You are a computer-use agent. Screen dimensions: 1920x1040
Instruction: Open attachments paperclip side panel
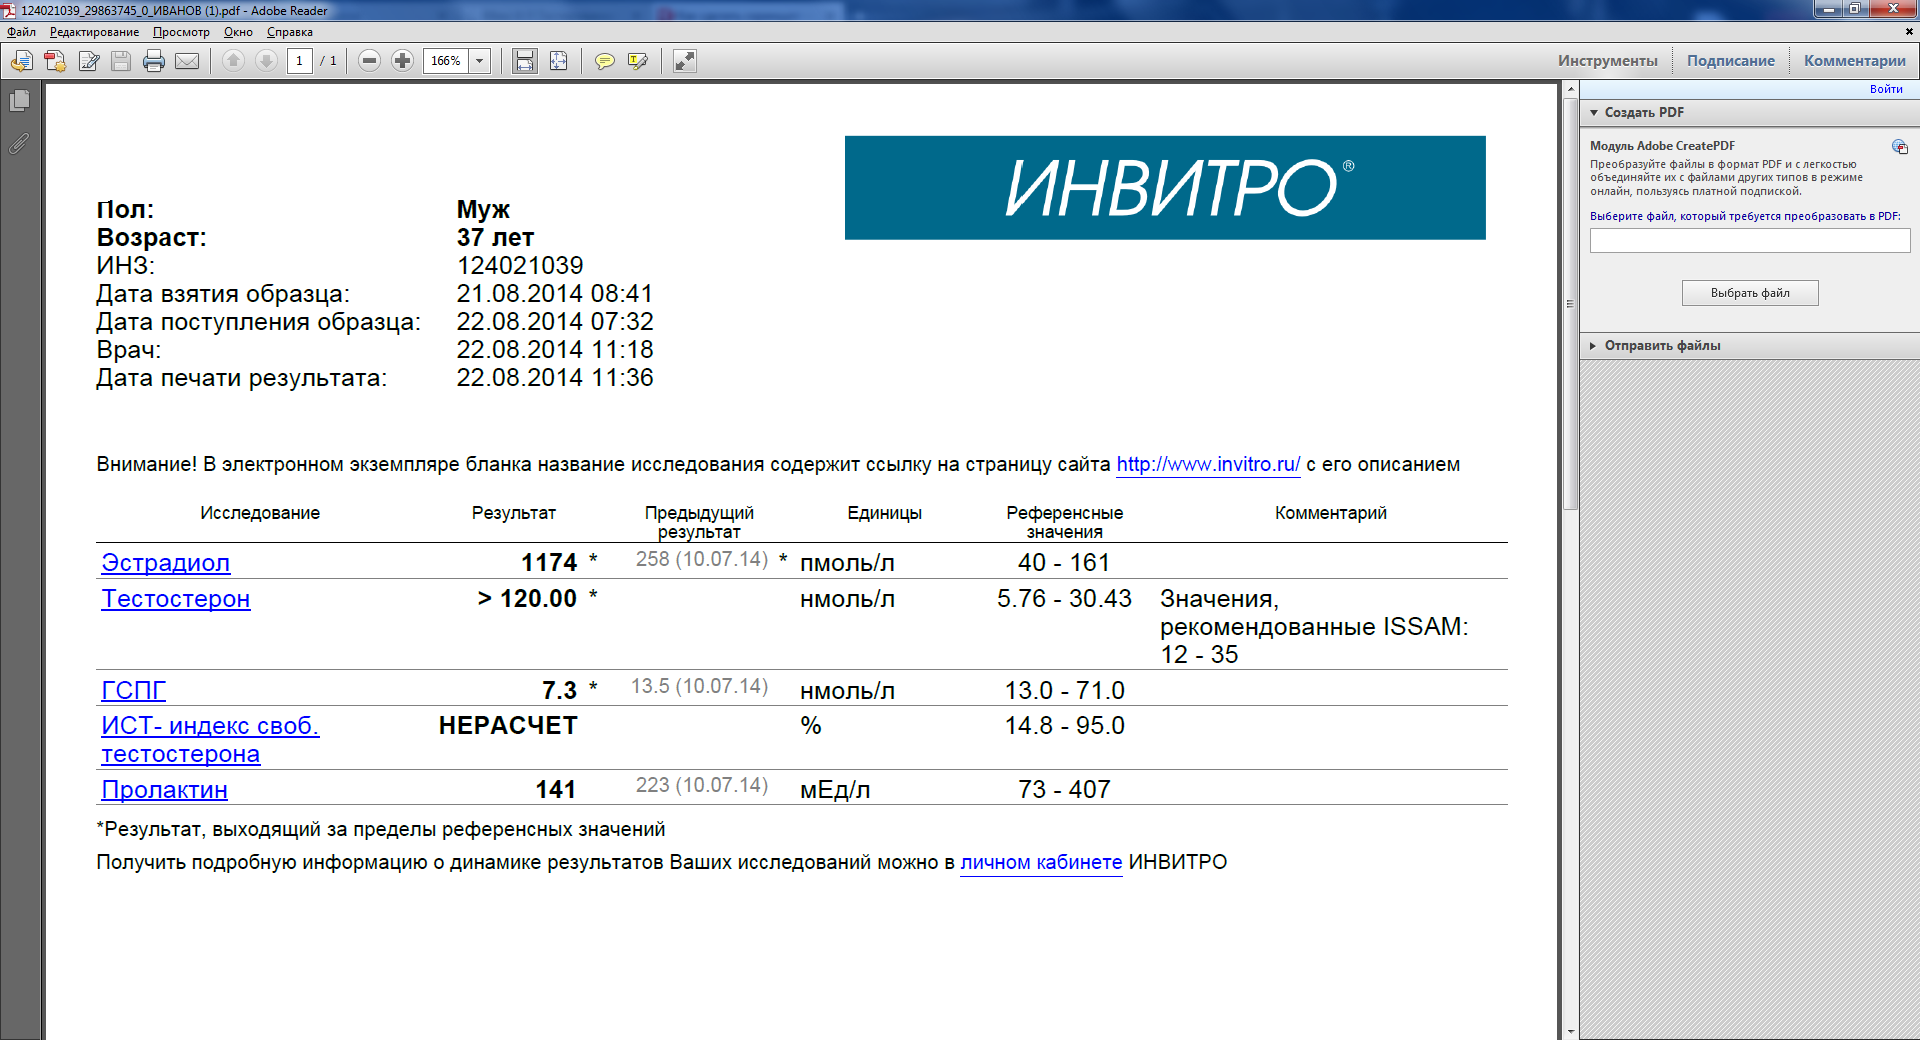click(x=19, y=144)
